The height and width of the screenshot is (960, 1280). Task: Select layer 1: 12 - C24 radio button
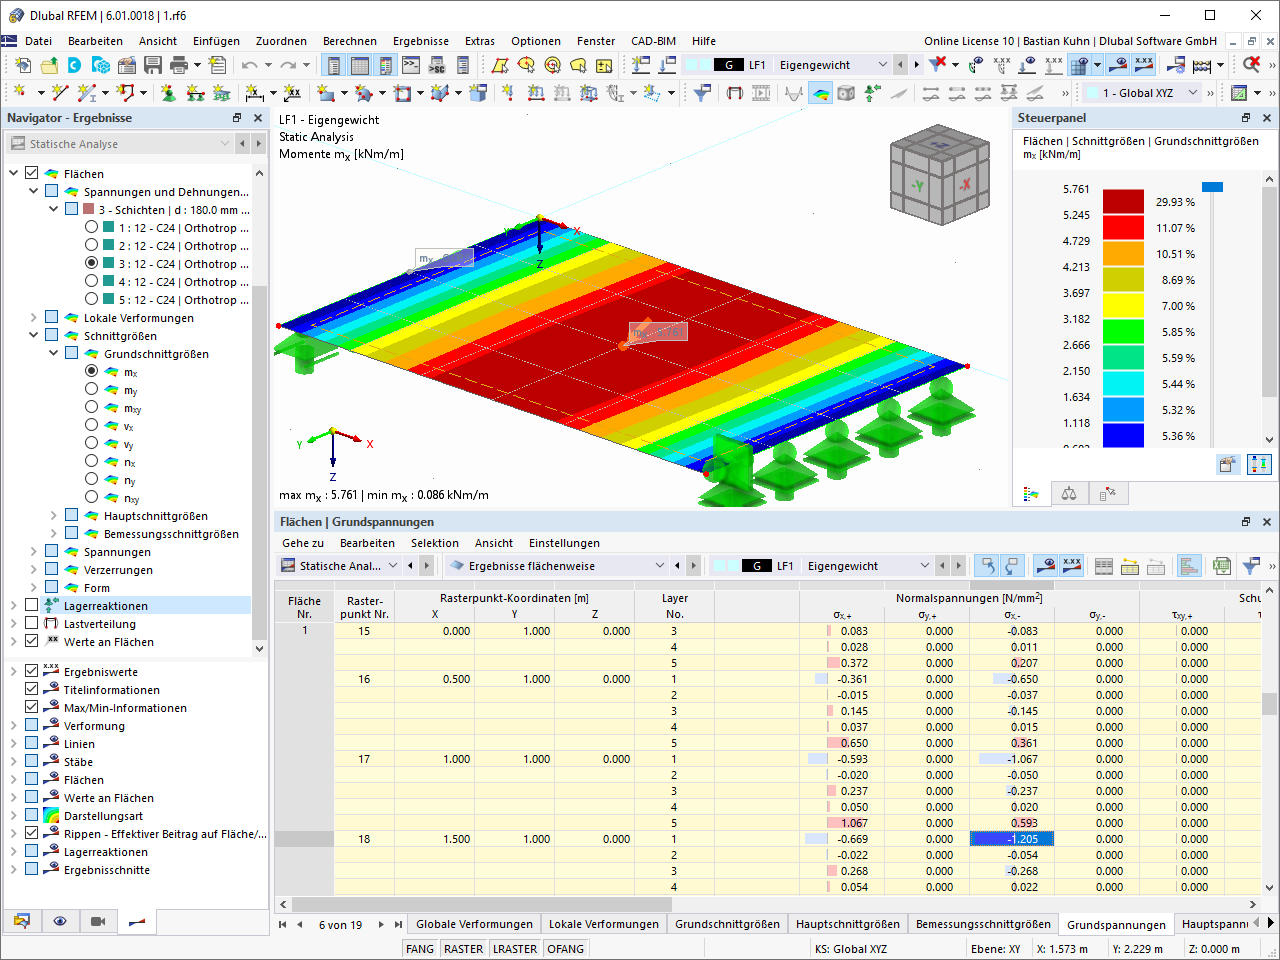click(92, 228)
